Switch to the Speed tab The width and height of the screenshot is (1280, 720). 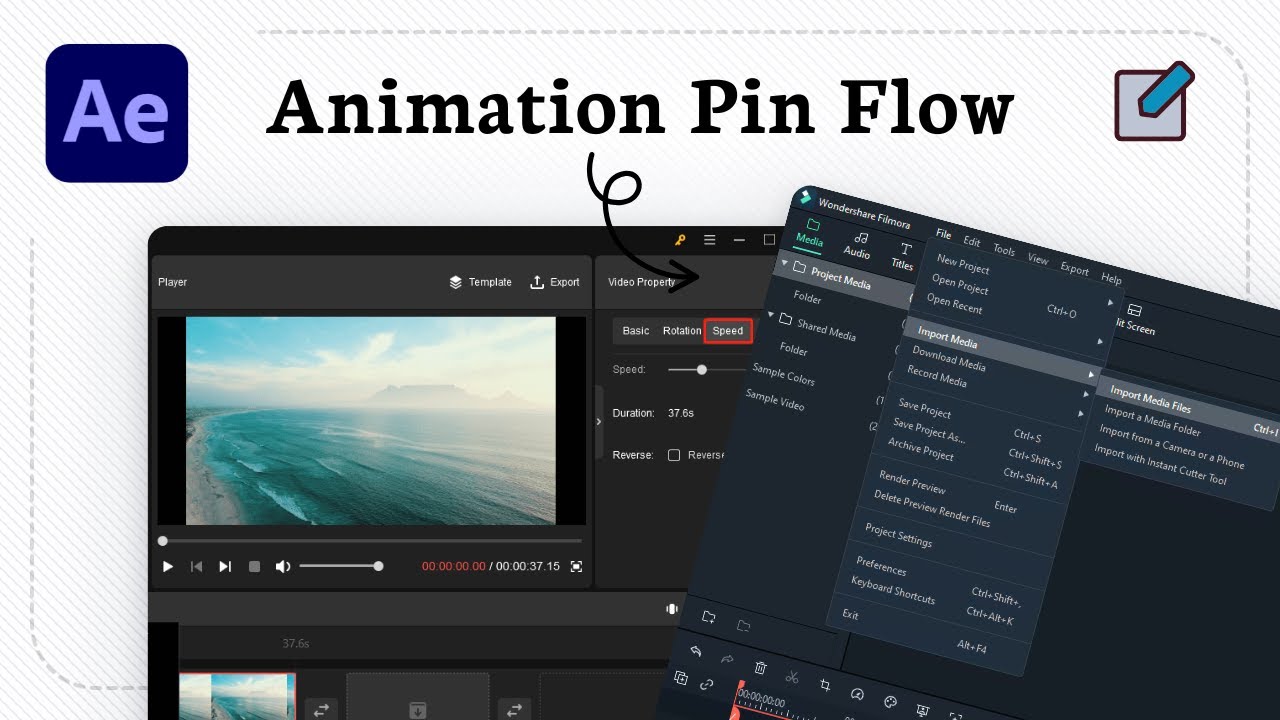[x=728, y=331]
